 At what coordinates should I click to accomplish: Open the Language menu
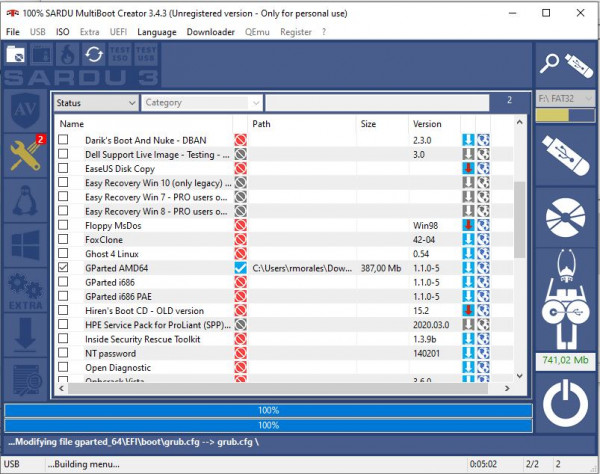point(157,32)
